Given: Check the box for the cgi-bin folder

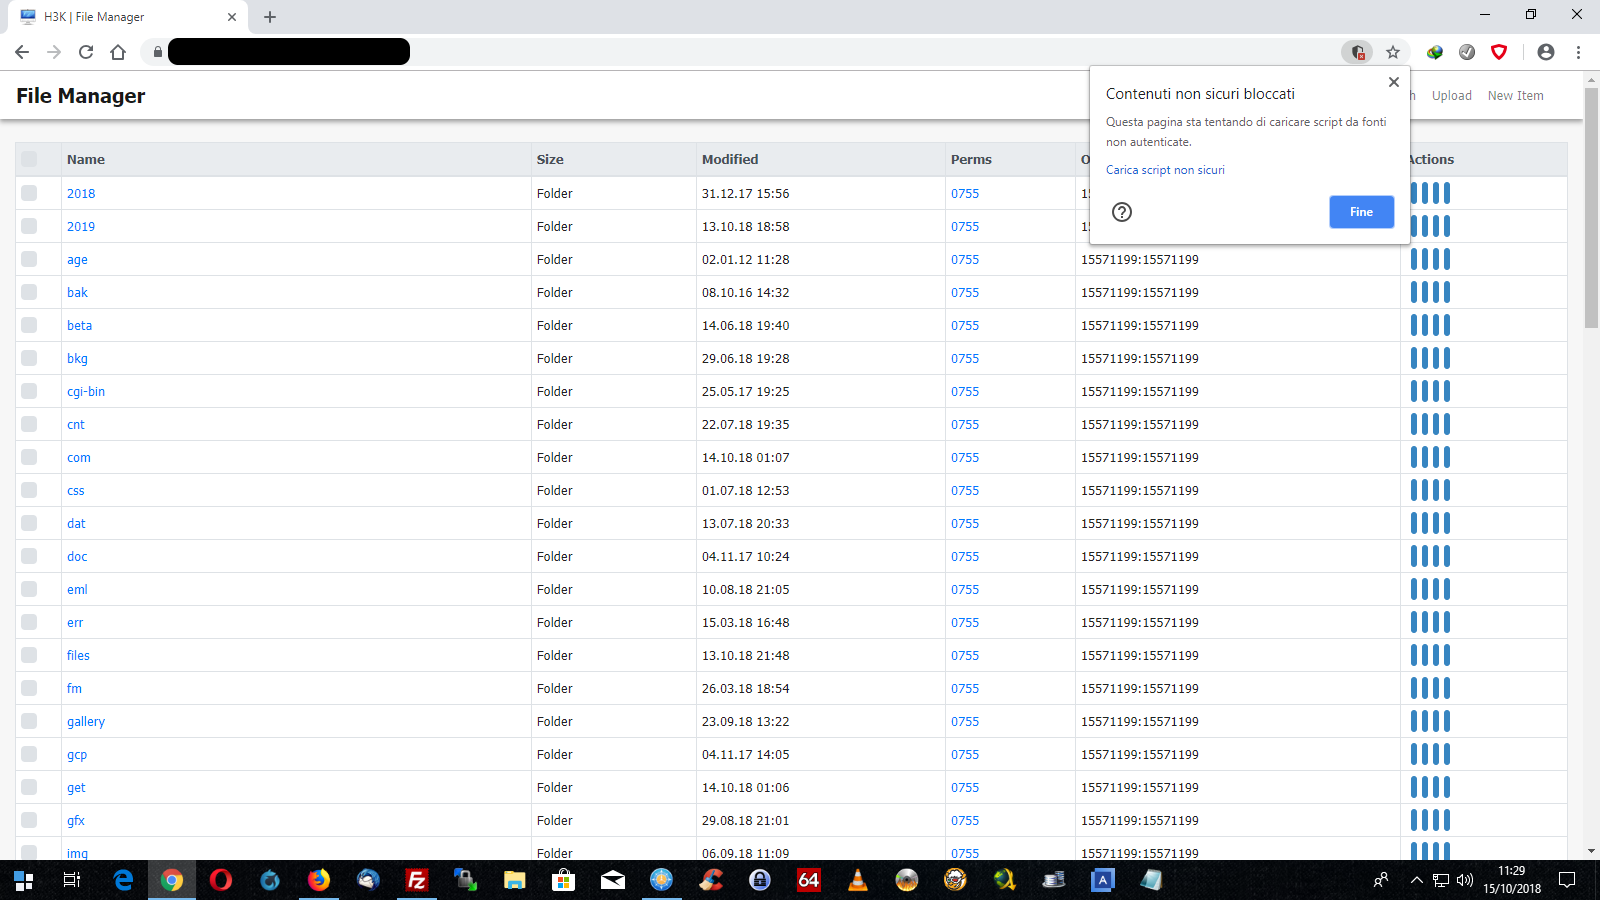Looking at the screenshot, I should (x=28, y=391).
